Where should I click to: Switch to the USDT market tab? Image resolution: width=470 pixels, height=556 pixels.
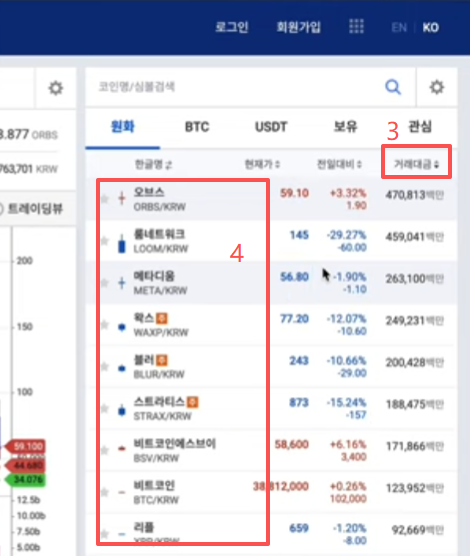pos(271,127)
